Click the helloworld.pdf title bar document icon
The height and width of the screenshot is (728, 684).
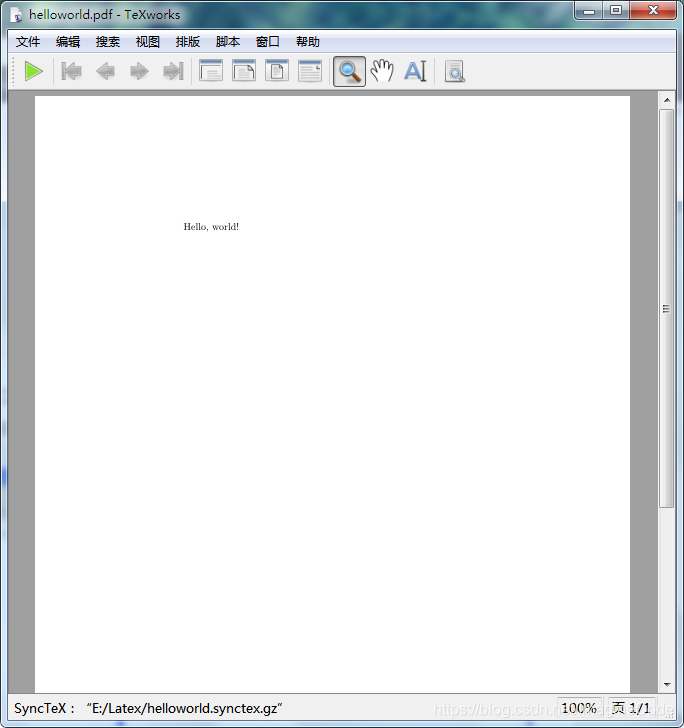[x=17, y=15]
